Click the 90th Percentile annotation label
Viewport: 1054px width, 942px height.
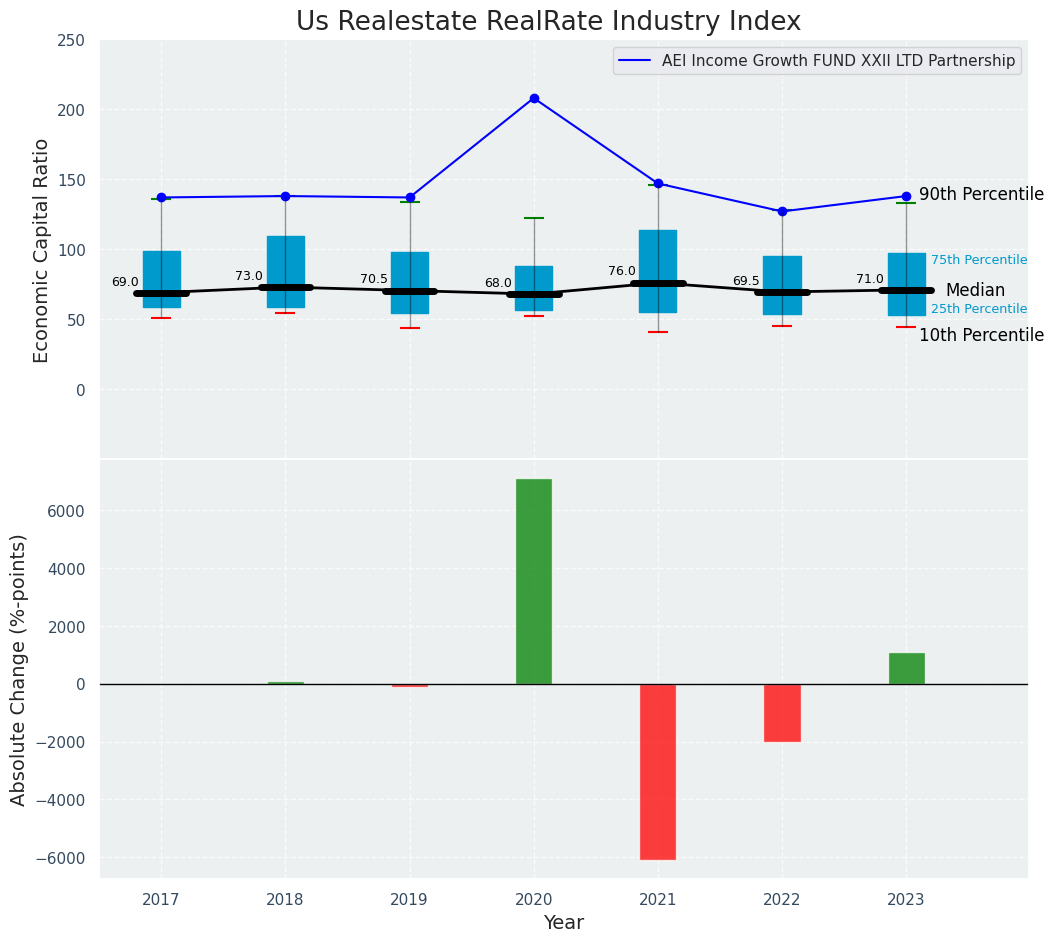tap(980, 194)
